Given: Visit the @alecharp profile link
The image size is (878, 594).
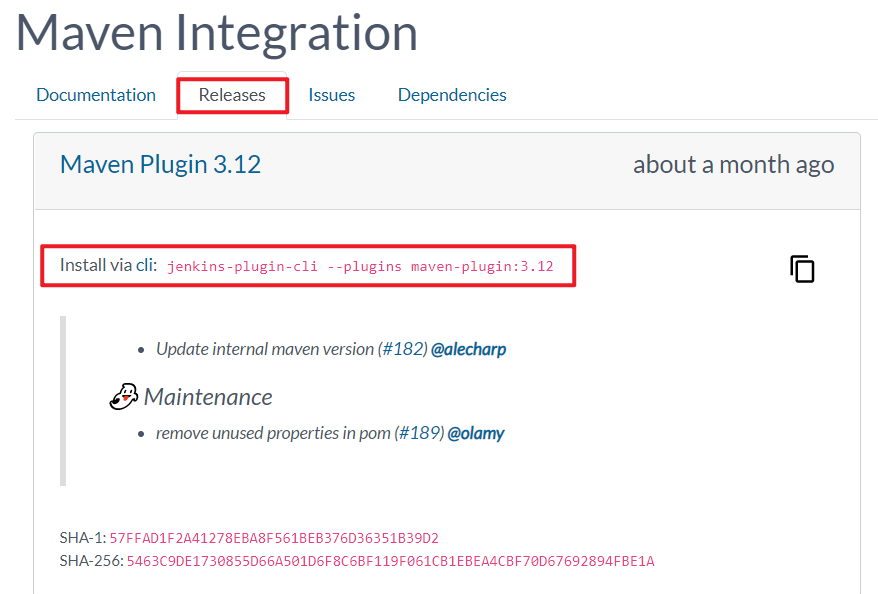Looking at the screenshot, I should click(x=469, y=349).
